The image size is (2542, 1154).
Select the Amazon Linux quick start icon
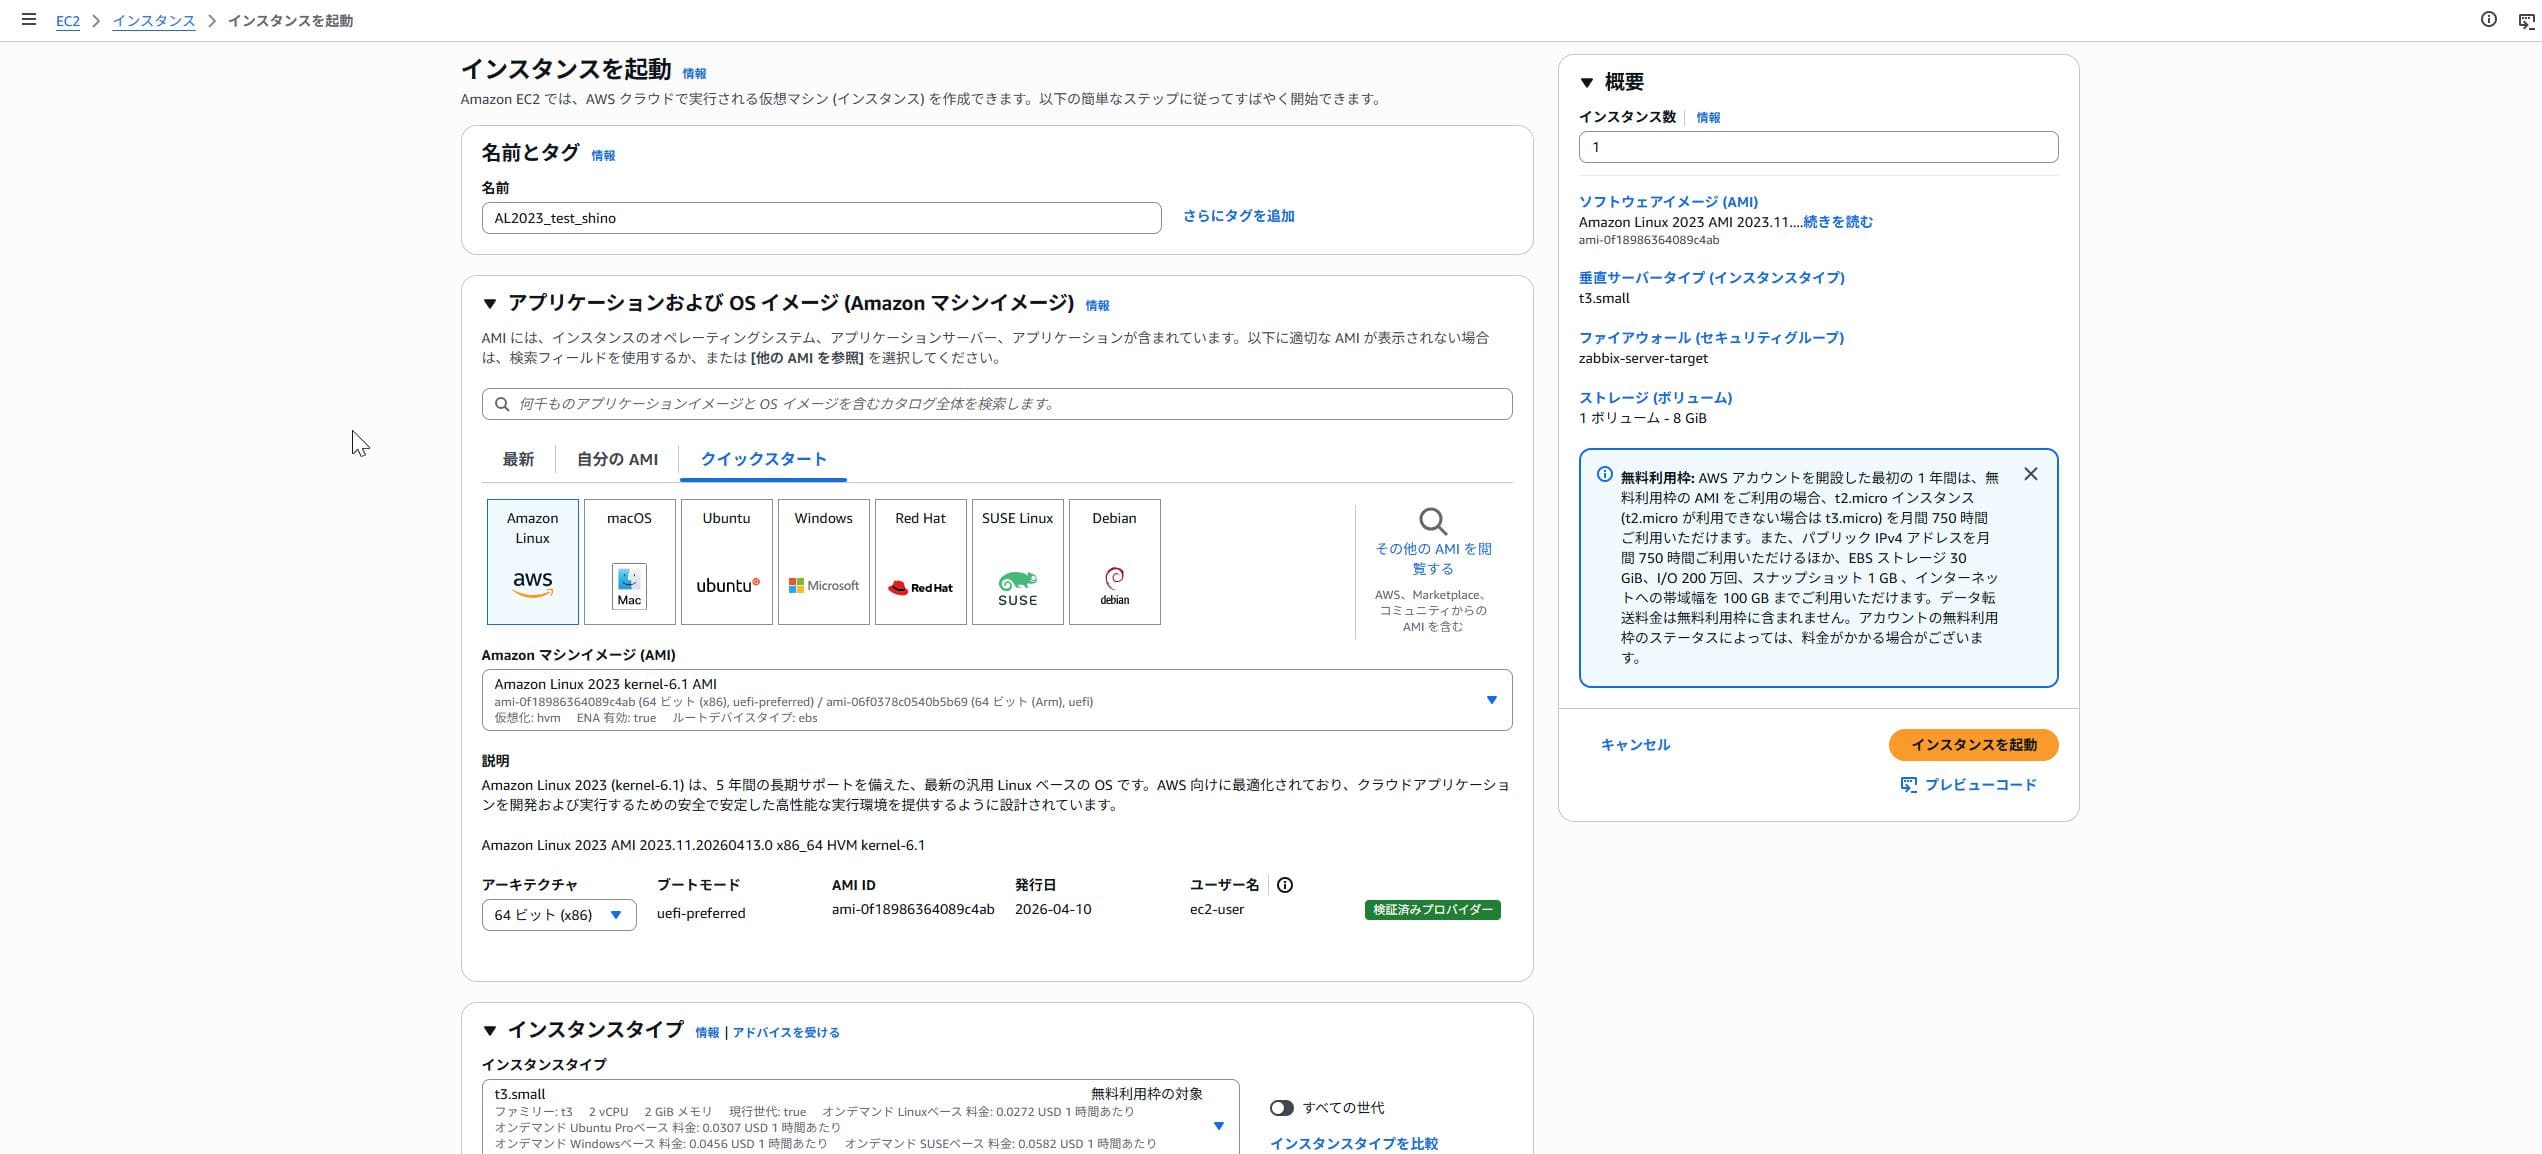[532, 561]
